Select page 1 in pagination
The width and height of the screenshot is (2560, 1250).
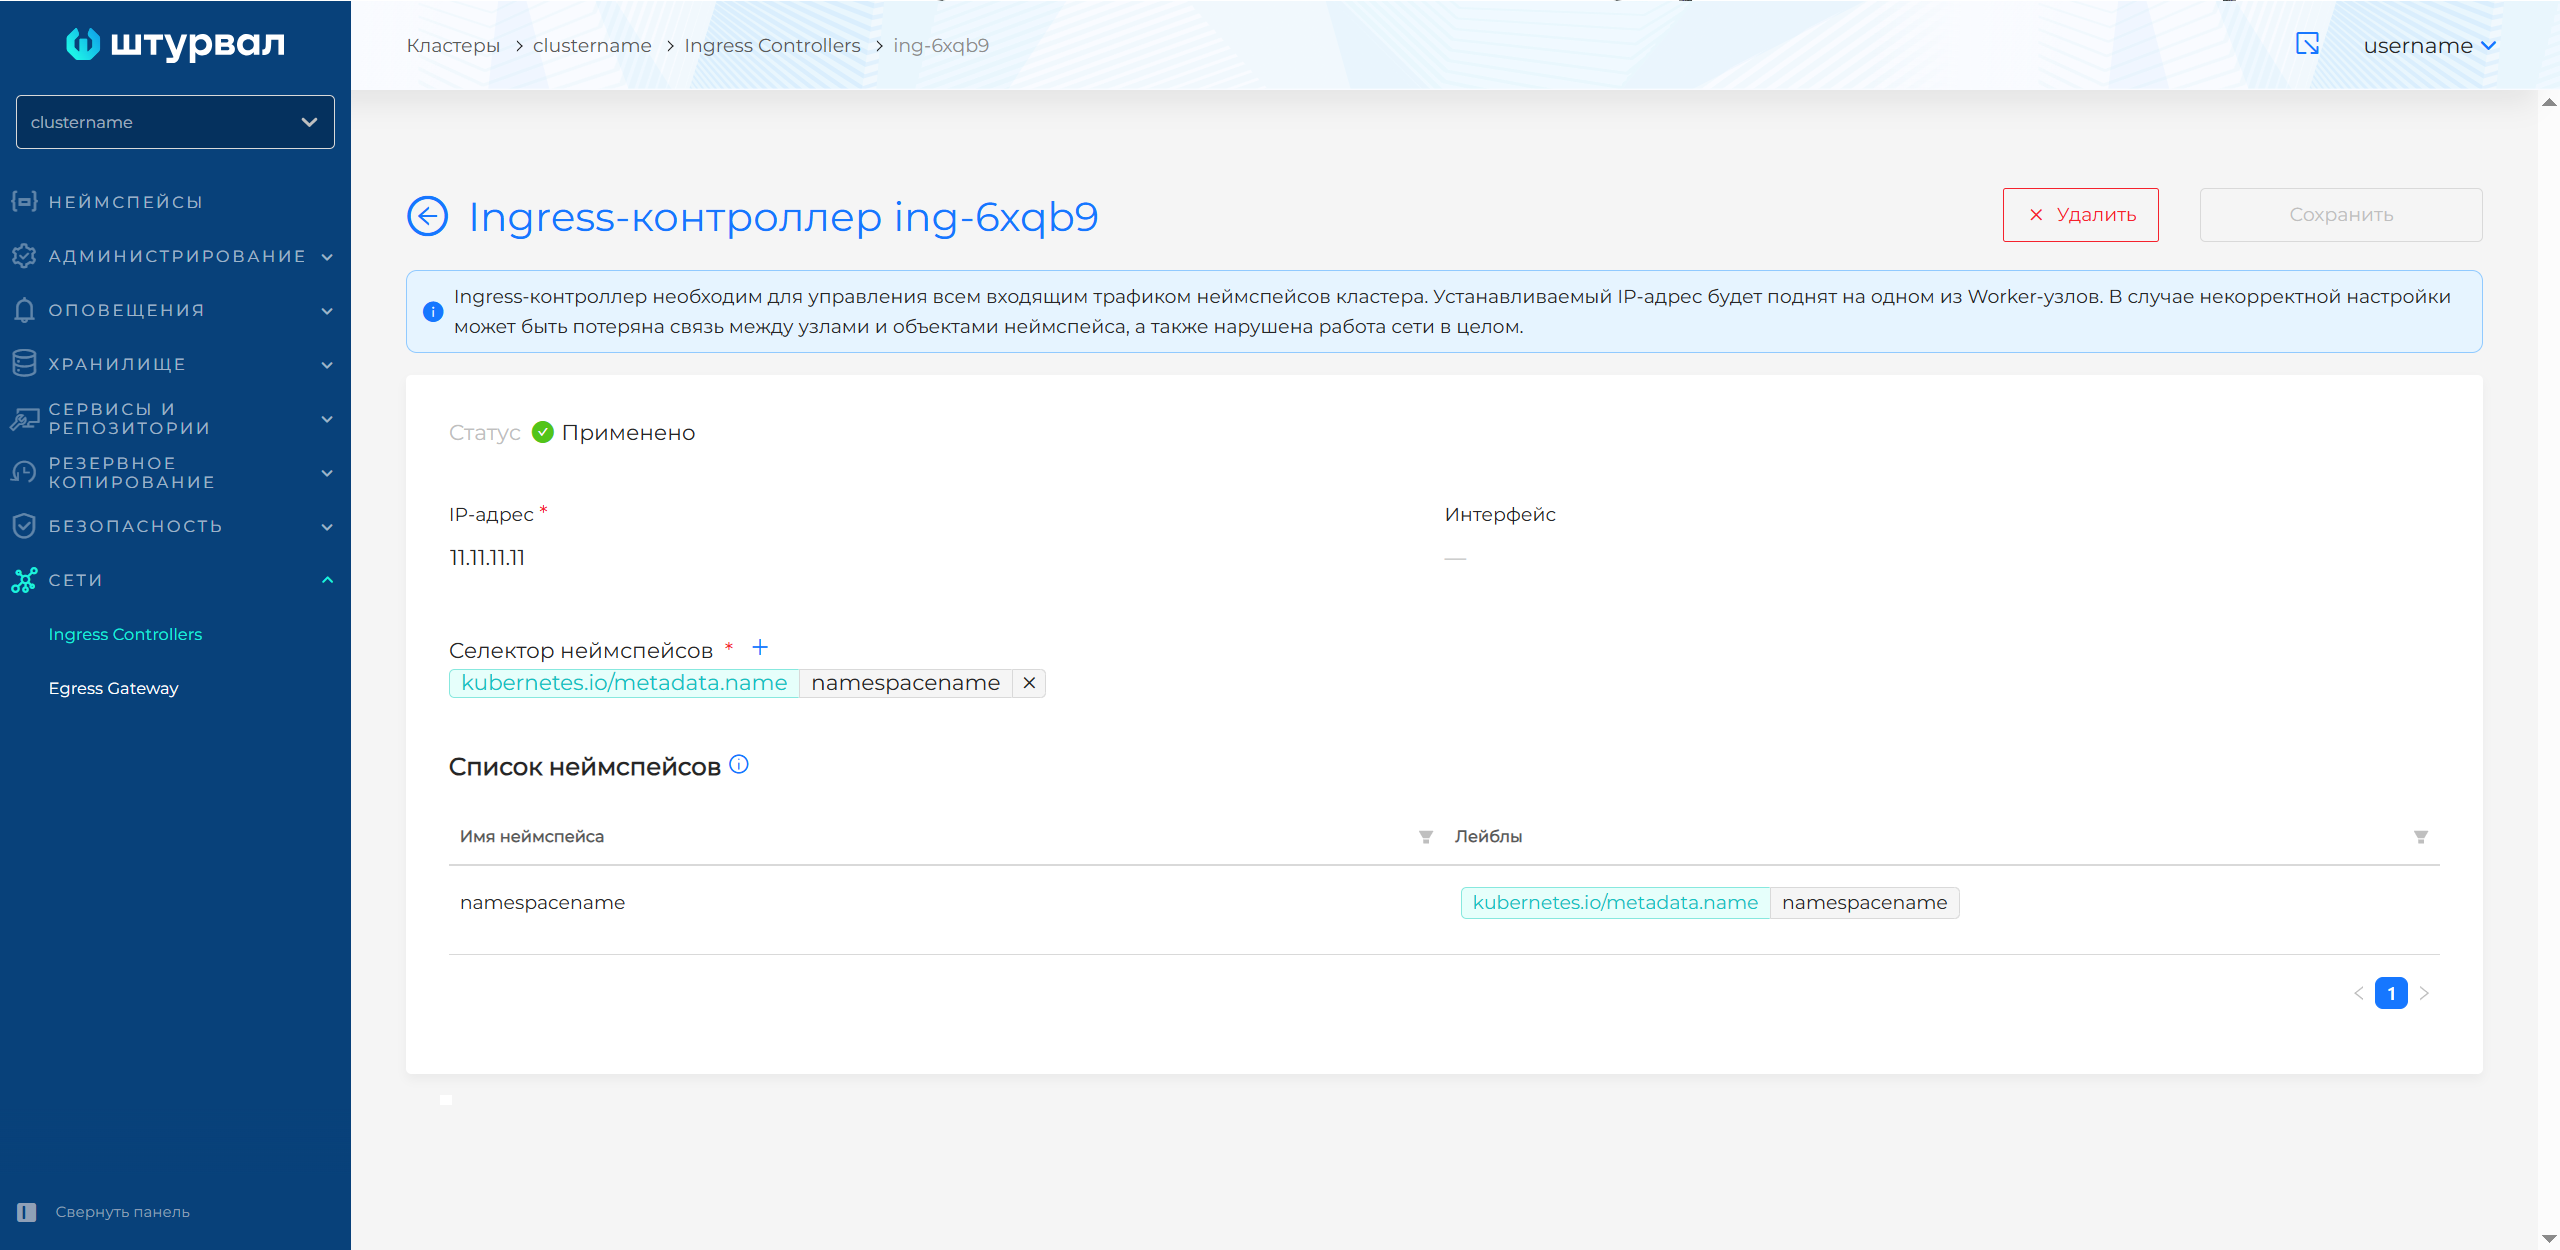tap(2391, 993)
